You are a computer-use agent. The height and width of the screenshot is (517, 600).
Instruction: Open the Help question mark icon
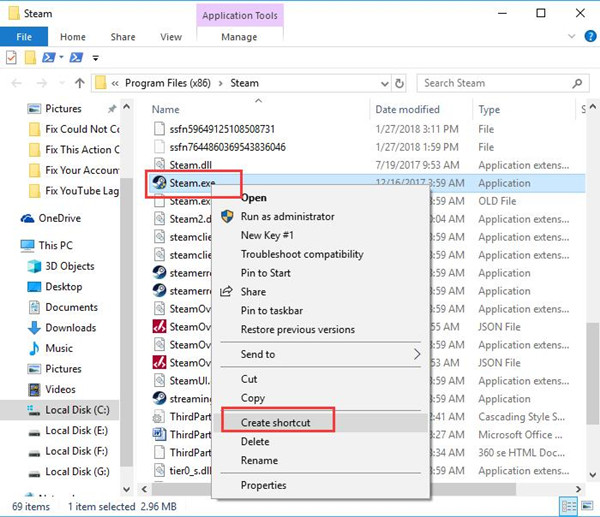click(x=590, y=36)
